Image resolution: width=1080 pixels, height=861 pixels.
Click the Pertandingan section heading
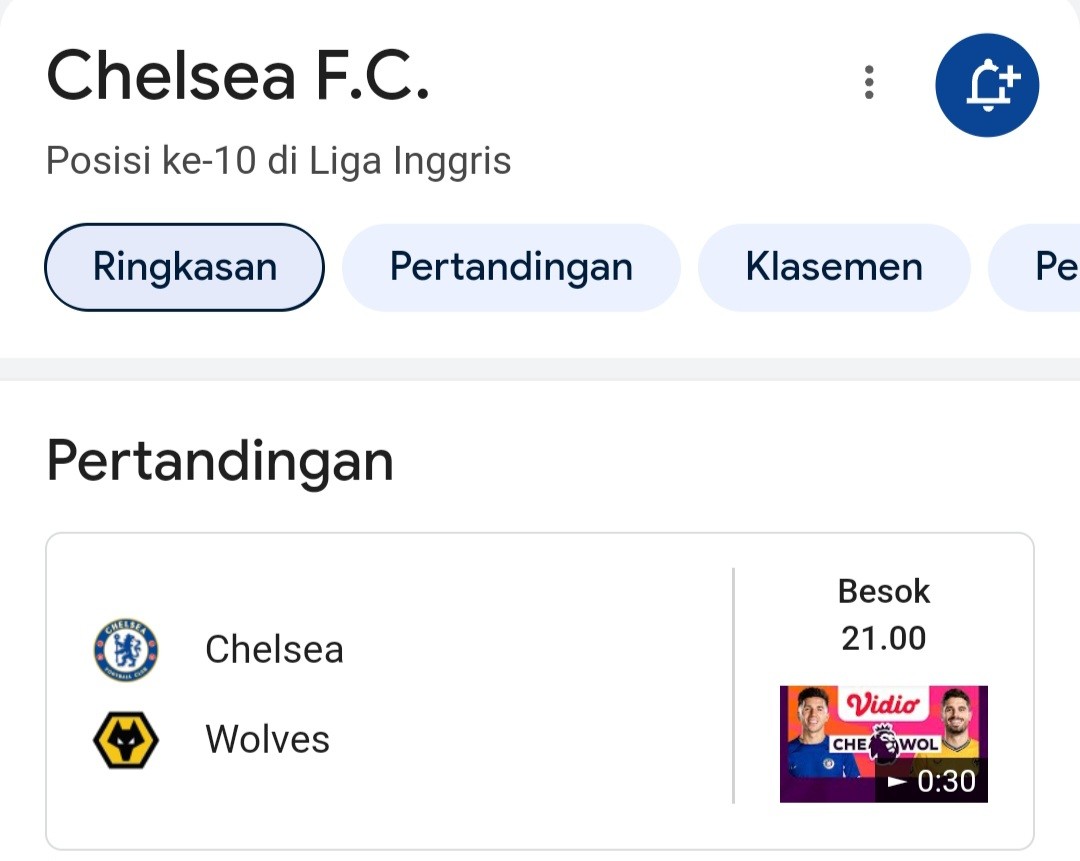click(x=220, y=461)
